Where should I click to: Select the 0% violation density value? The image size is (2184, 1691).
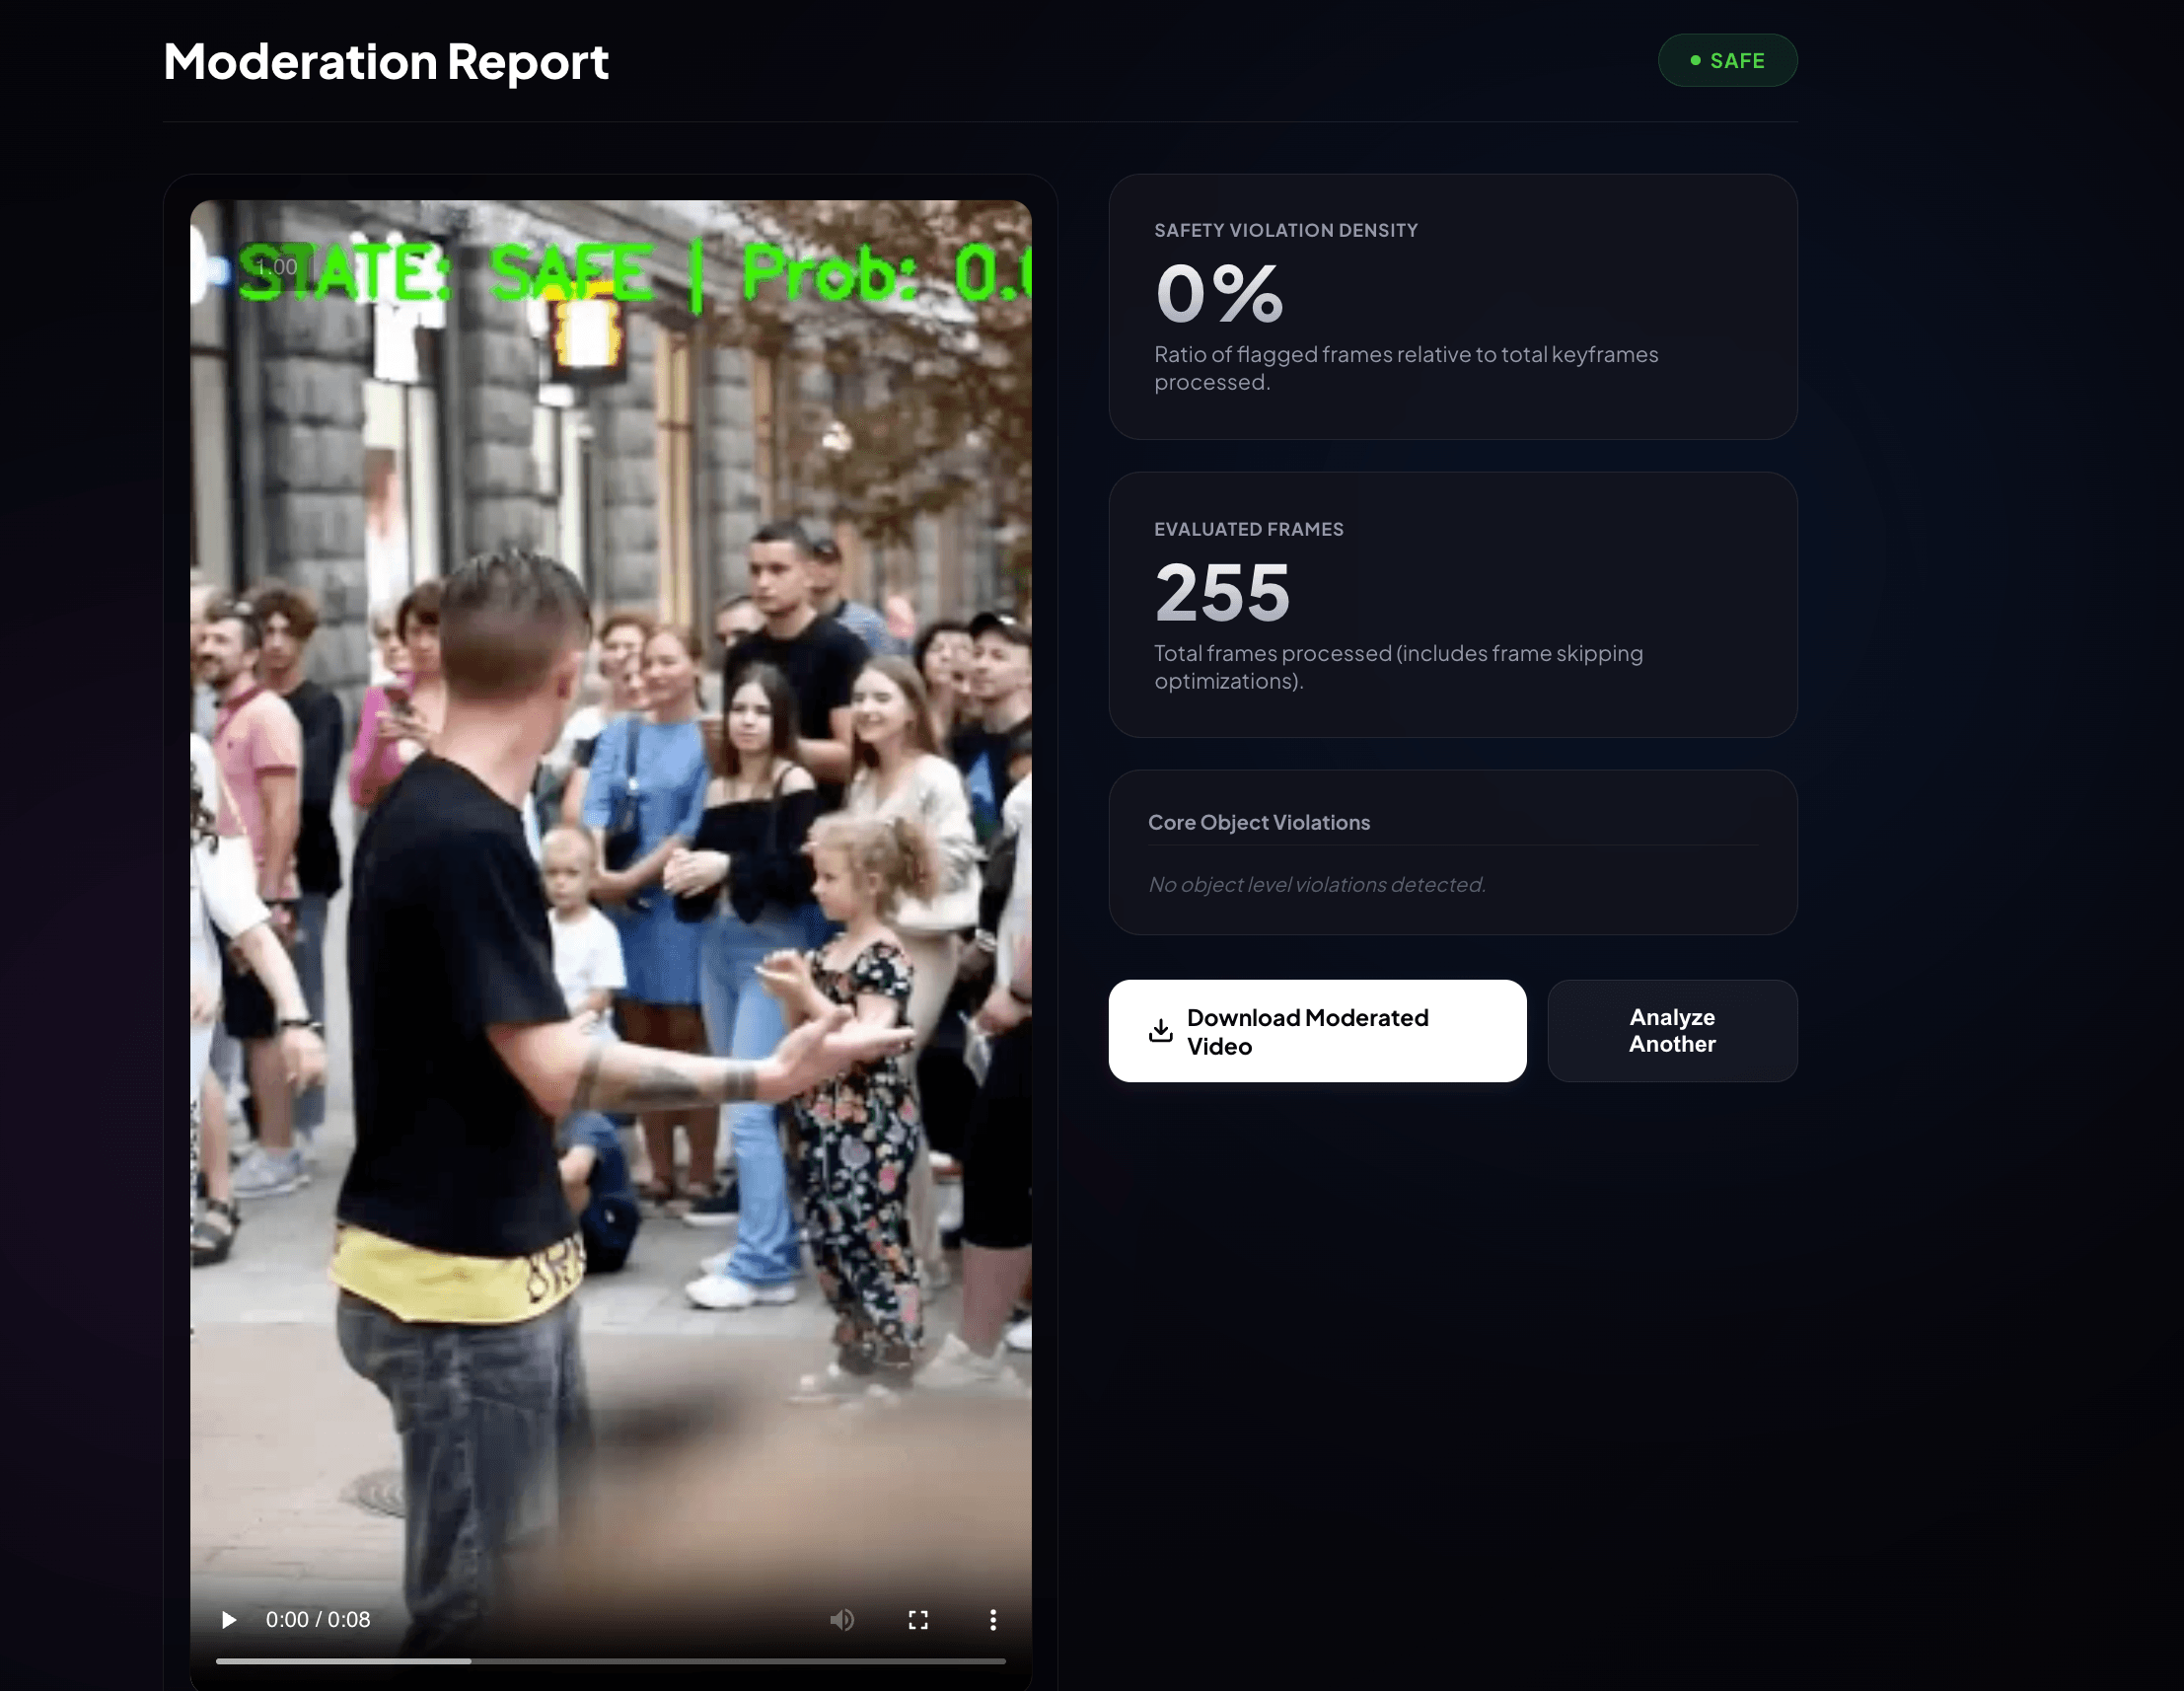point(1219,293)
